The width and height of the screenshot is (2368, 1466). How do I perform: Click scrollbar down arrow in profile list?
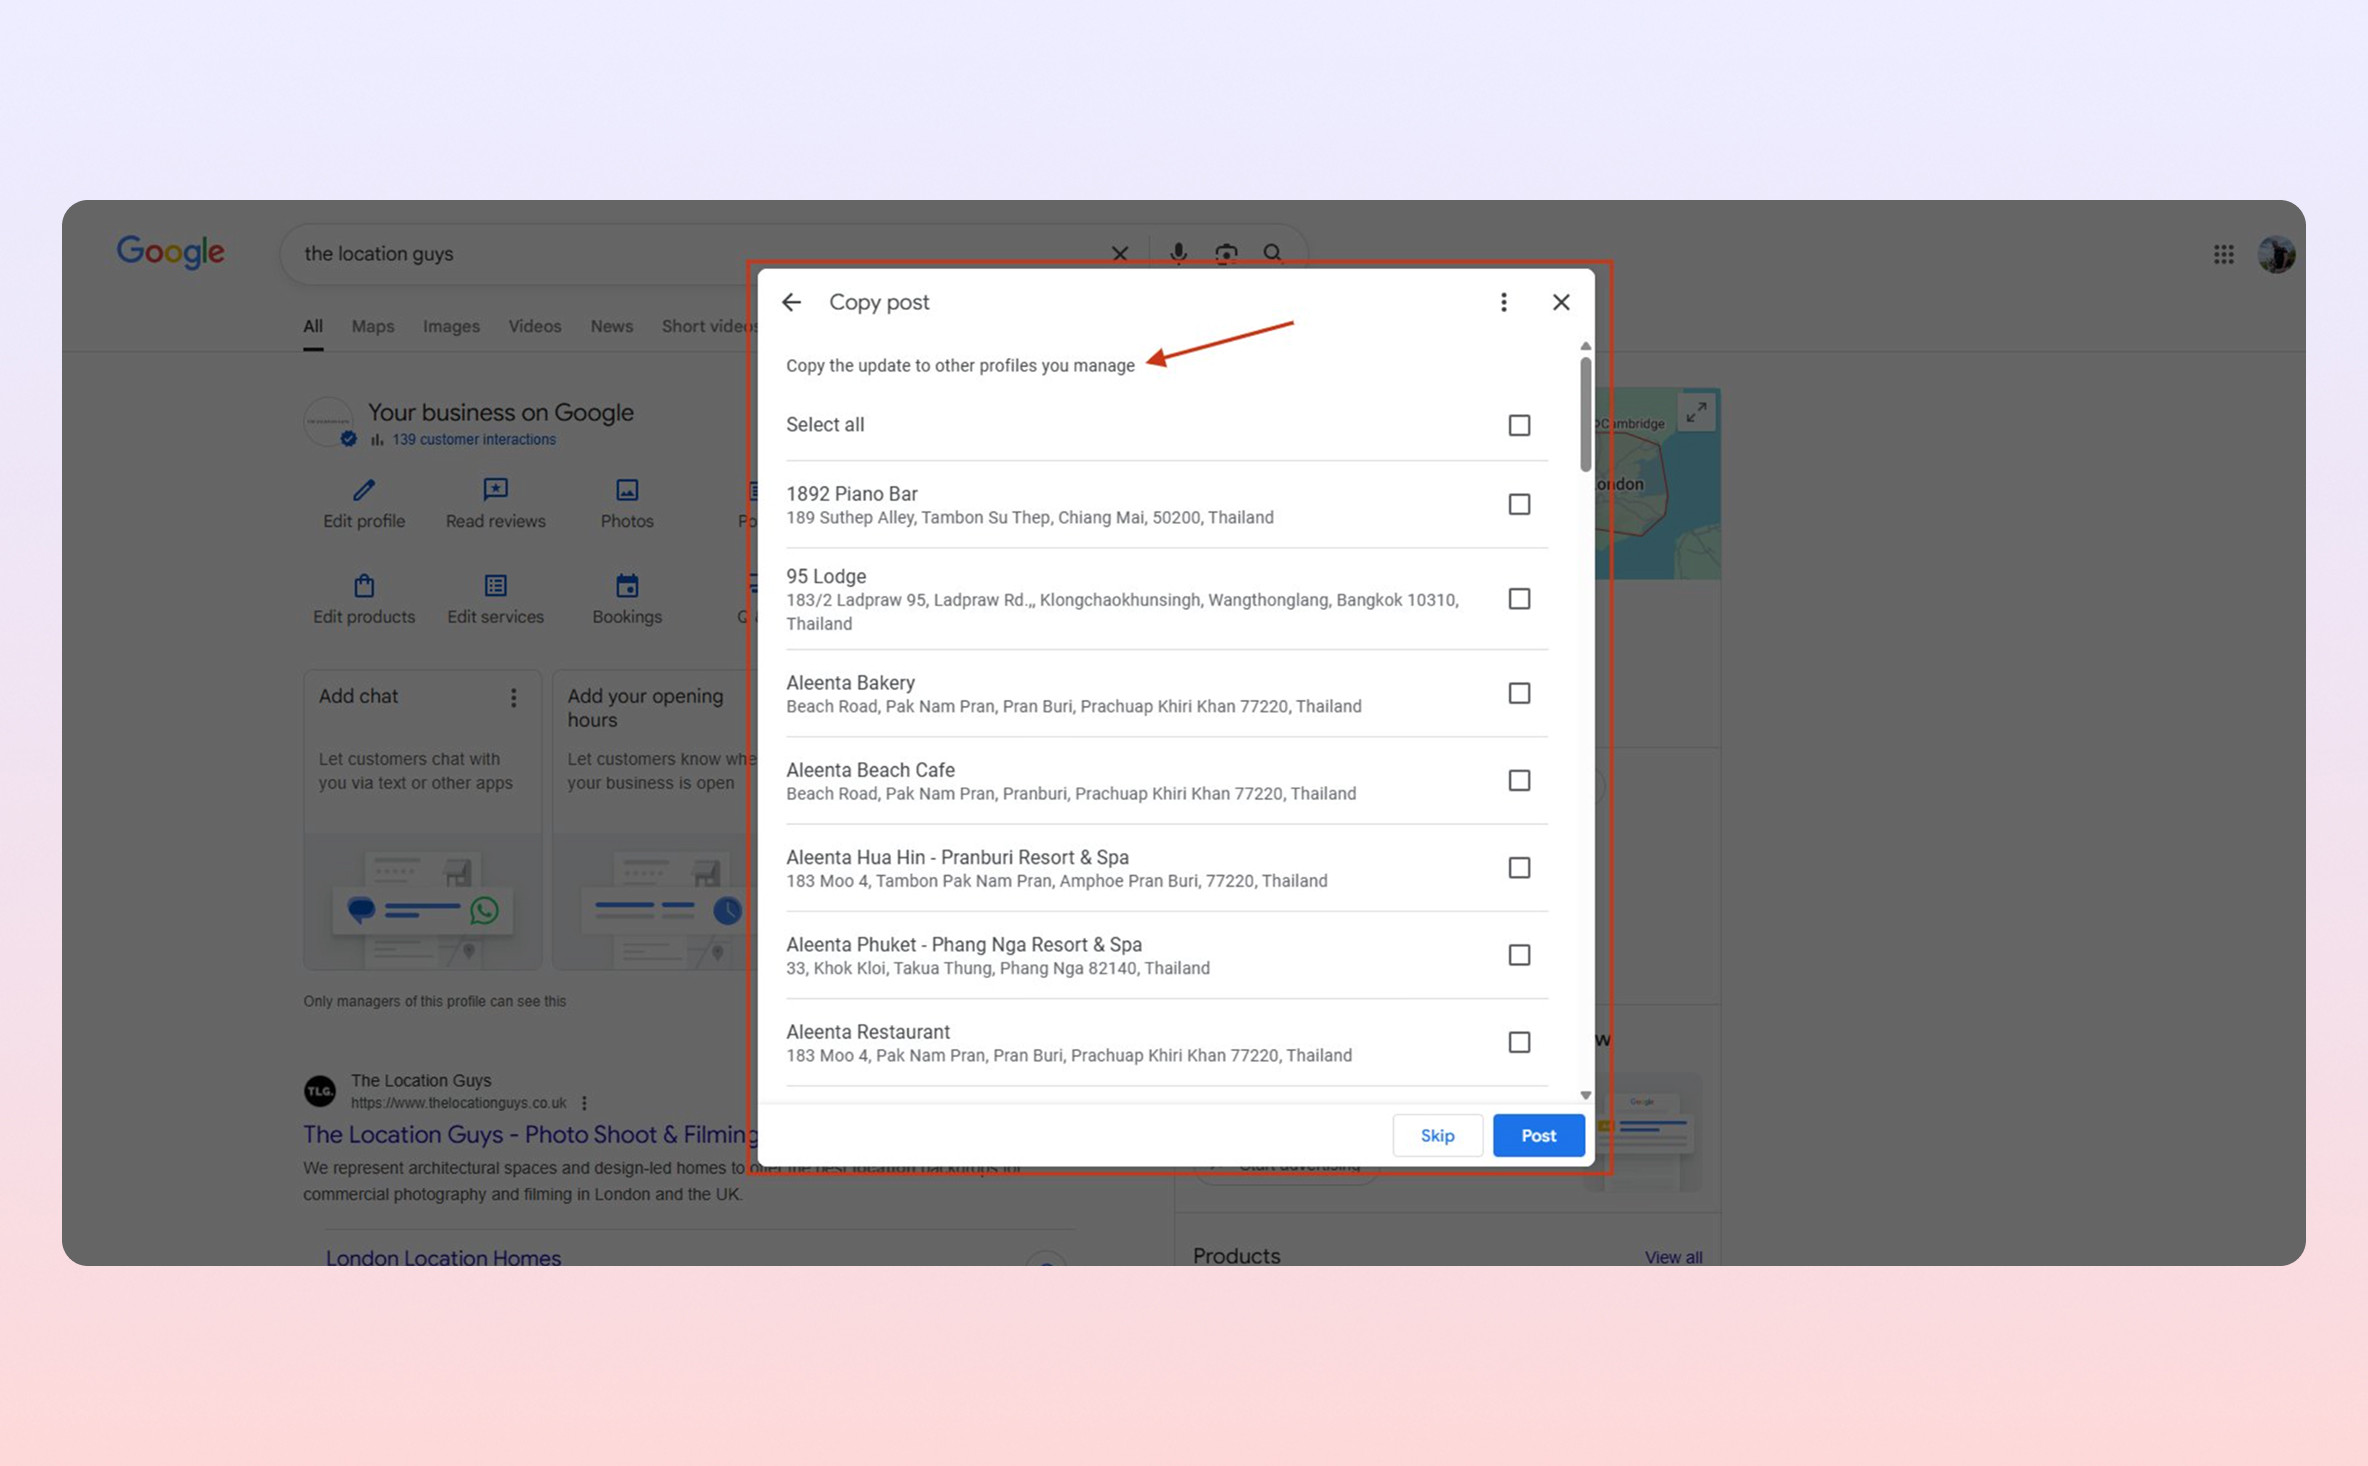coord(1585,1095)
